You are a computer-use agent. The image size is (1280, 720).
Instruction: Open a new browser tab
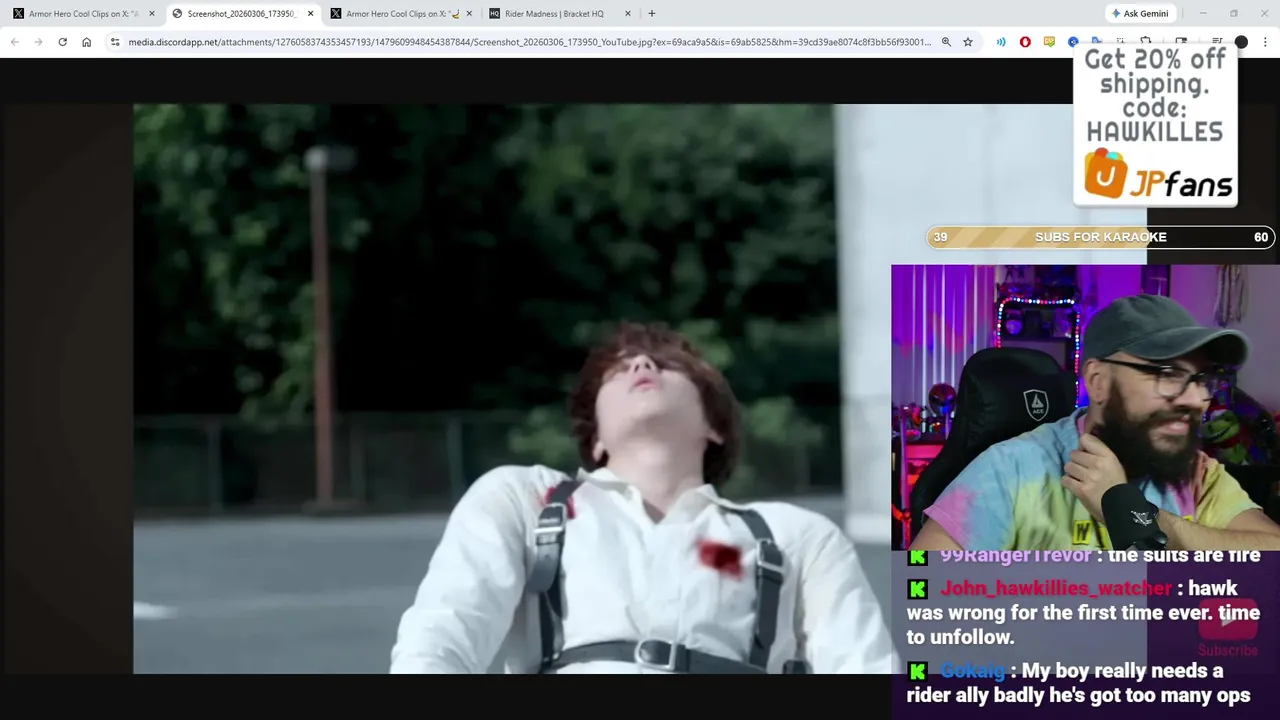coord(652,13)
